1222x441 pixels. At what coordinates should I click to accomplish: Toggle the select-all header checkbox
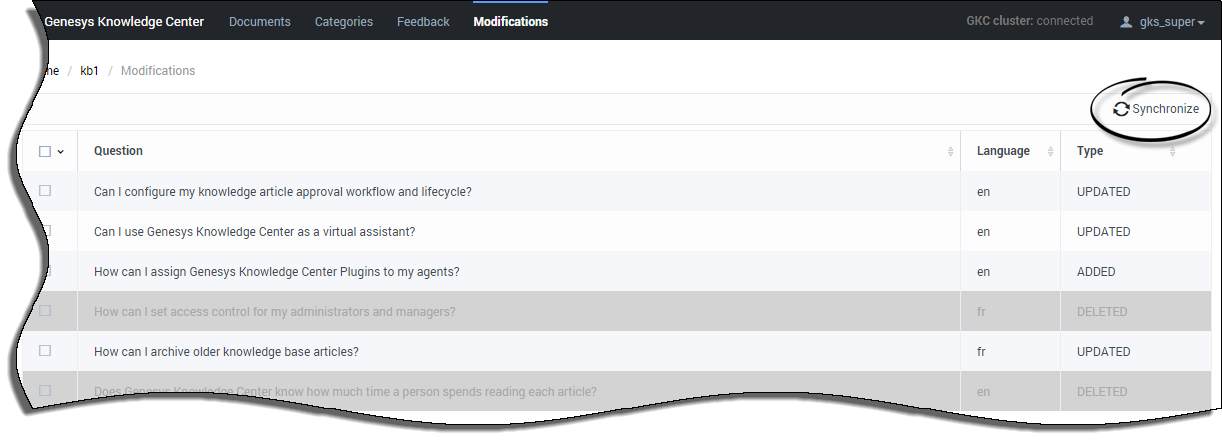pyautogui.click(x=45, y=152)
